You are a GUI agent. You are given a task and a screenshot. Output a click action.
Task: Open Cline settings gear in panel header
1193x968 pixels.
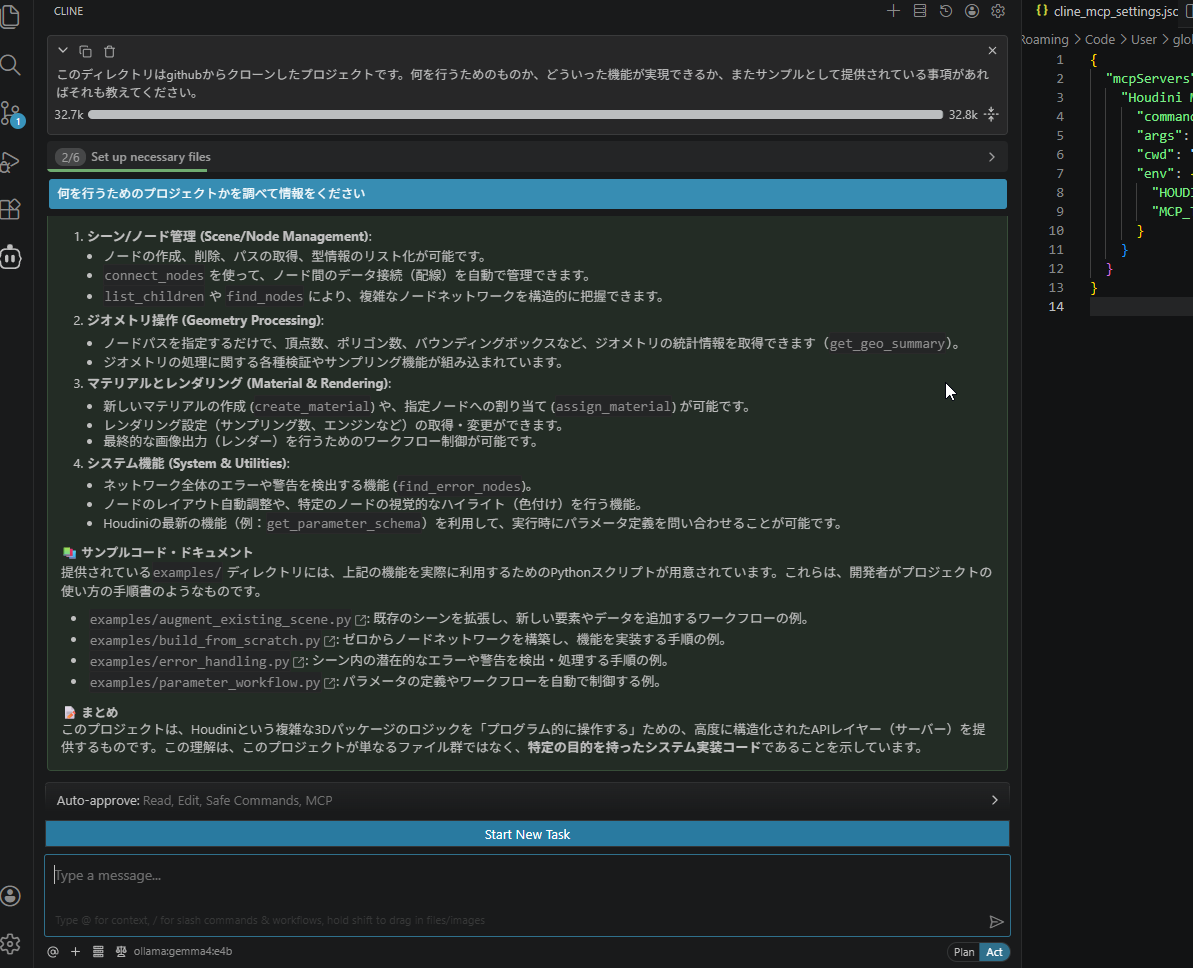[997, 11]
